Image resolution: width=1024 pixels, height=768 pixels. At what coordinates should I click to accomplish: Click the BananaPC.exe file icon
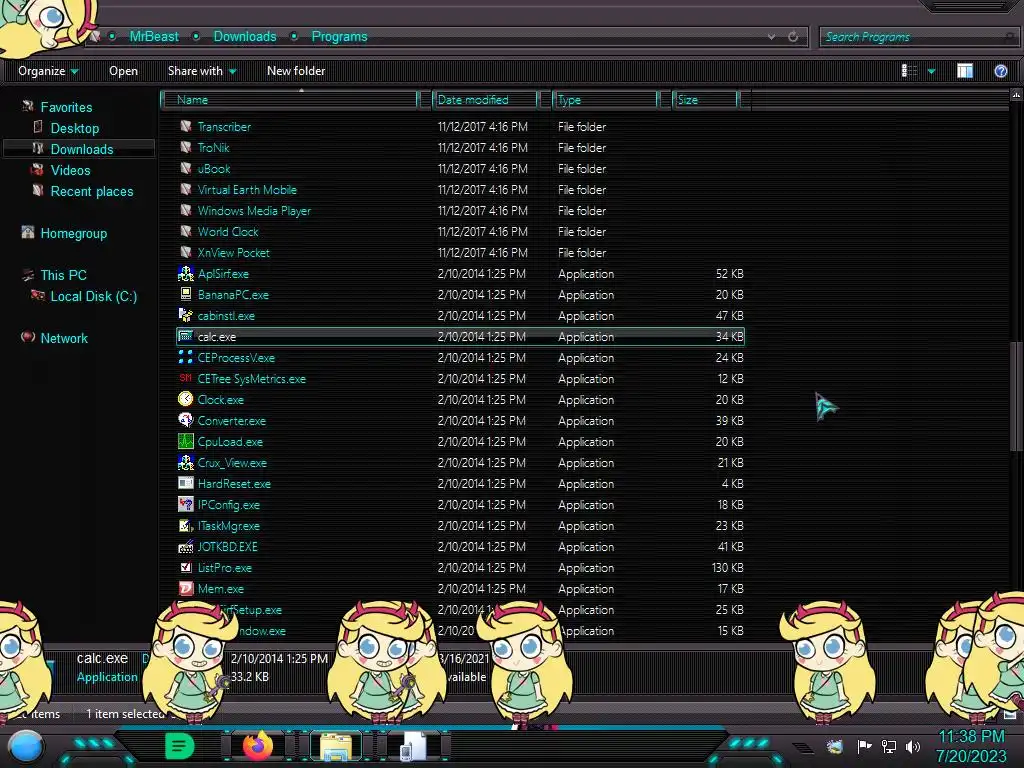click(185, 295)
